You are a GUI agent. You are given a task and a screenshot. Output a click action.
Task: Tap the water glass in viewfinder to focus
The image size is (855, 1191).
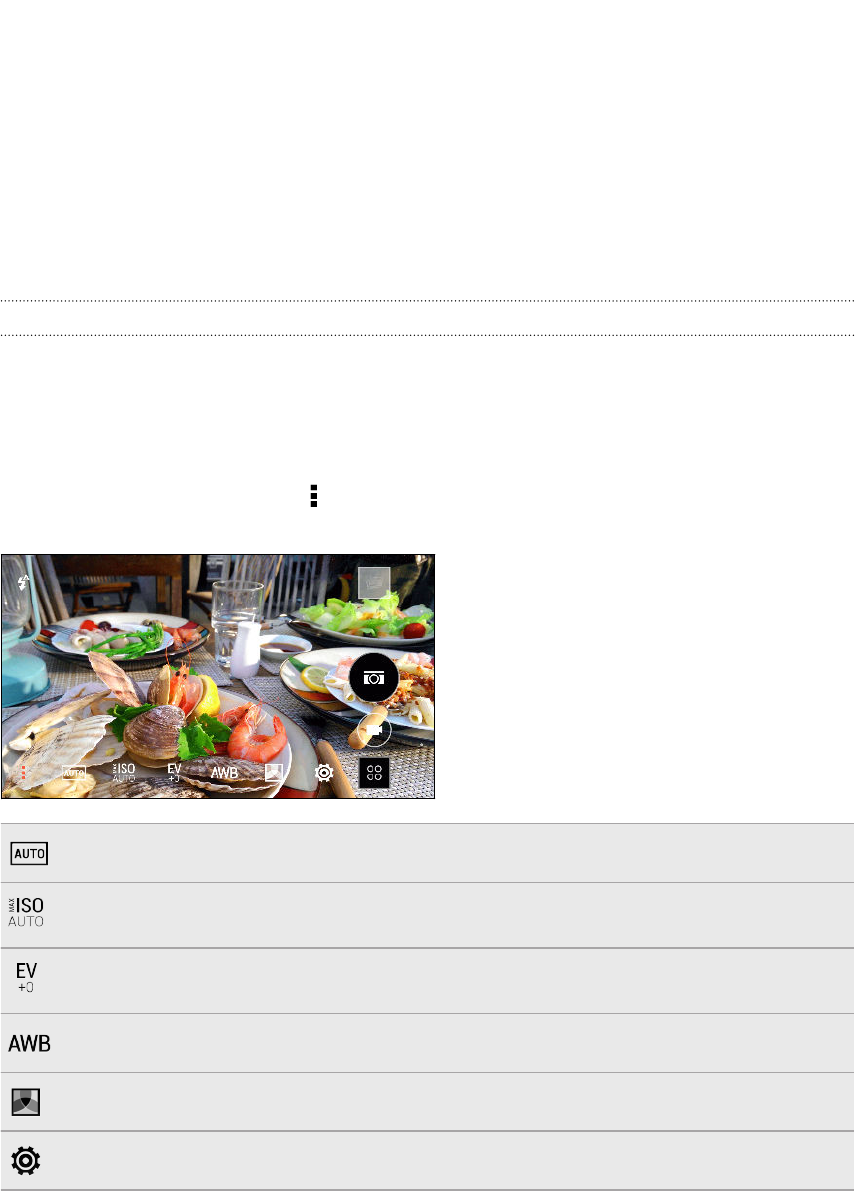[236, 623]
